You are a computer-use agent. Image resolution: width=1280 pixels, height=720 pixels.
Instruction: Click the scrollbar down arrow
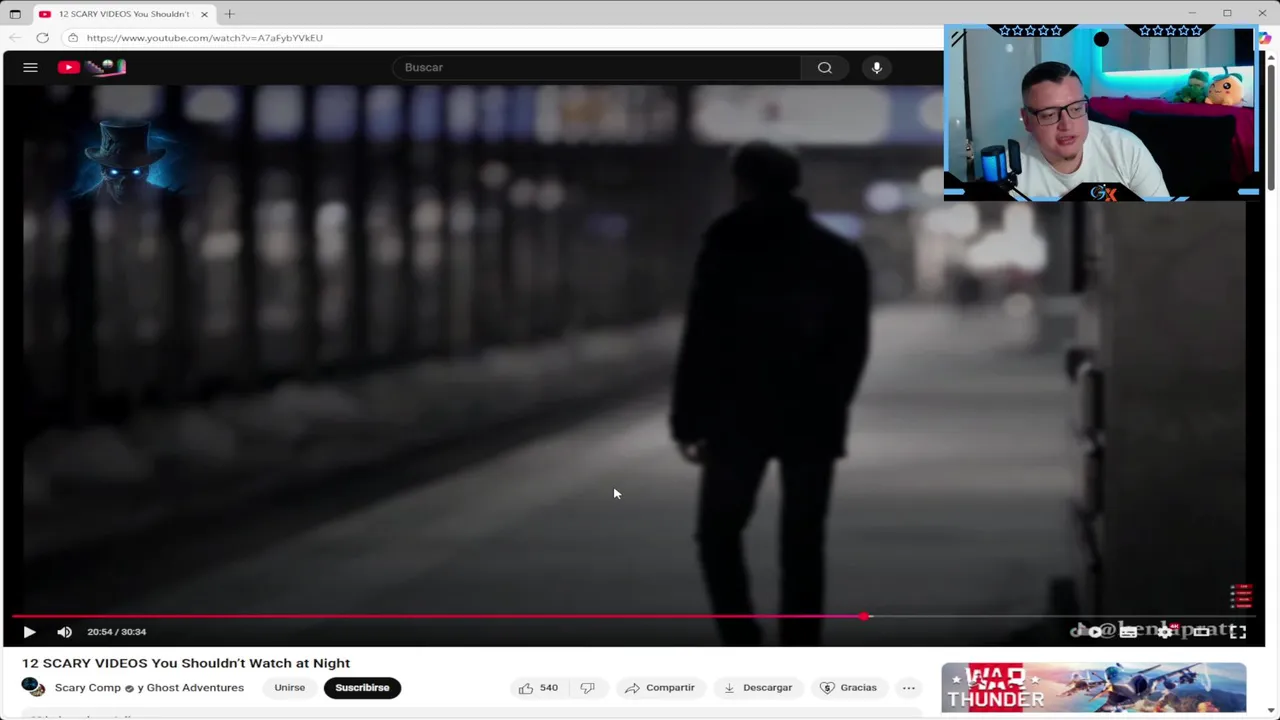1272,712
